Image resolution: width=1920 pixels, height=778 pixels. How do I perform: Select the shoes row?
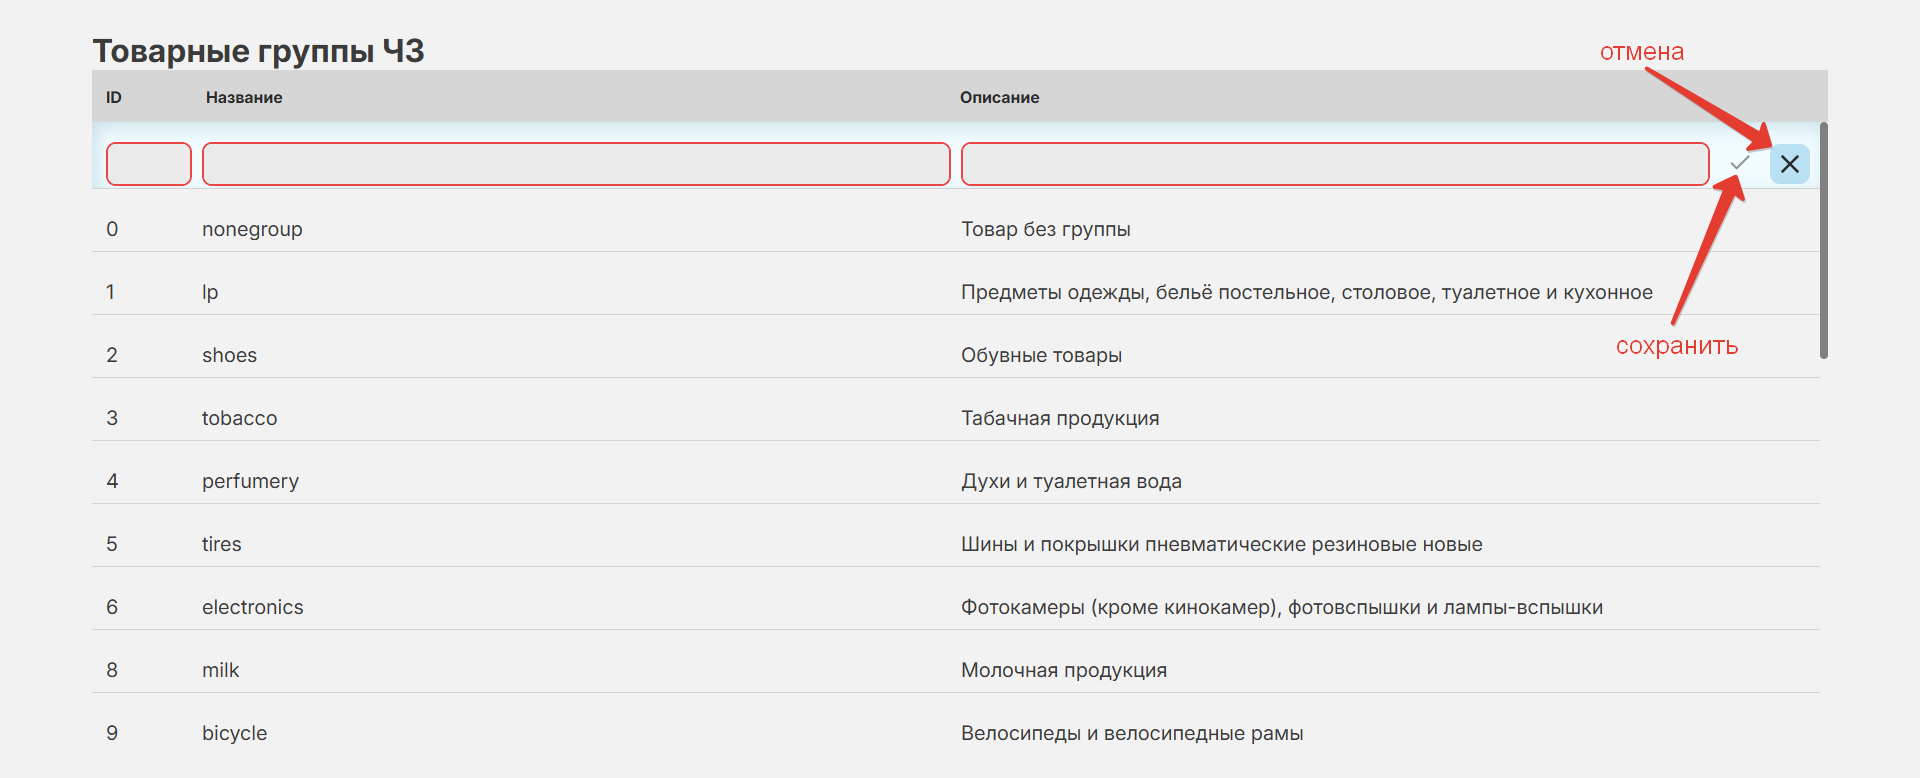[x=229, y=355]
